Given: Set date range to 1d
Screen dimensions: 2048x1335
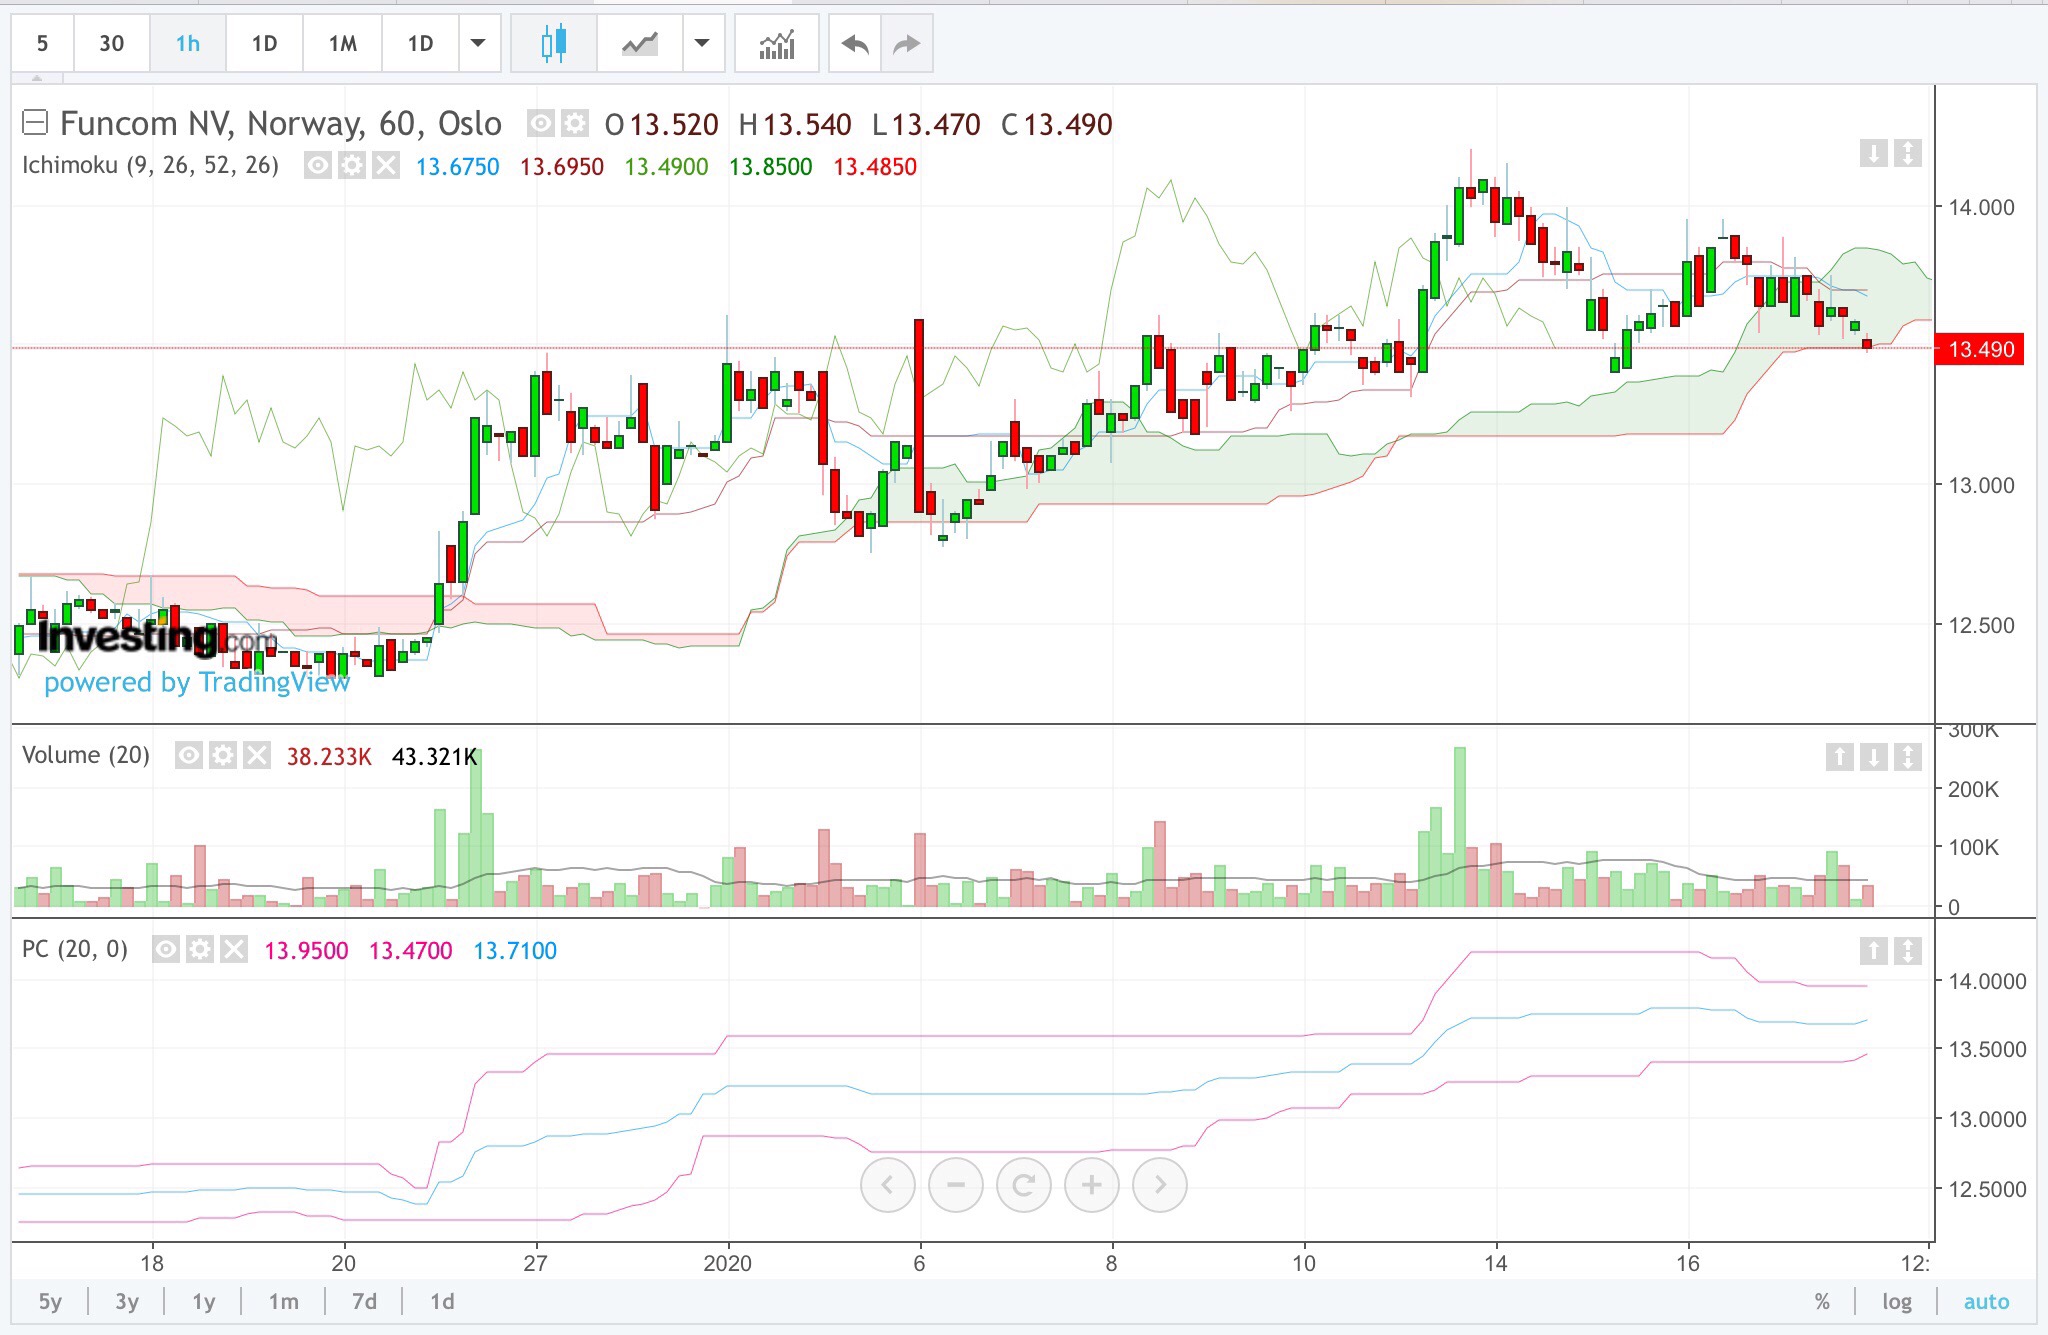Looking at the screenshot, I should pyautogui.click(x=442, y=1301).
